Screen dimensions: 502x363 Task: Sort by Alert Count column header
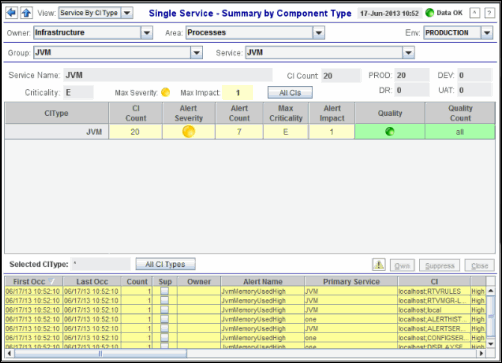point(239,113)
